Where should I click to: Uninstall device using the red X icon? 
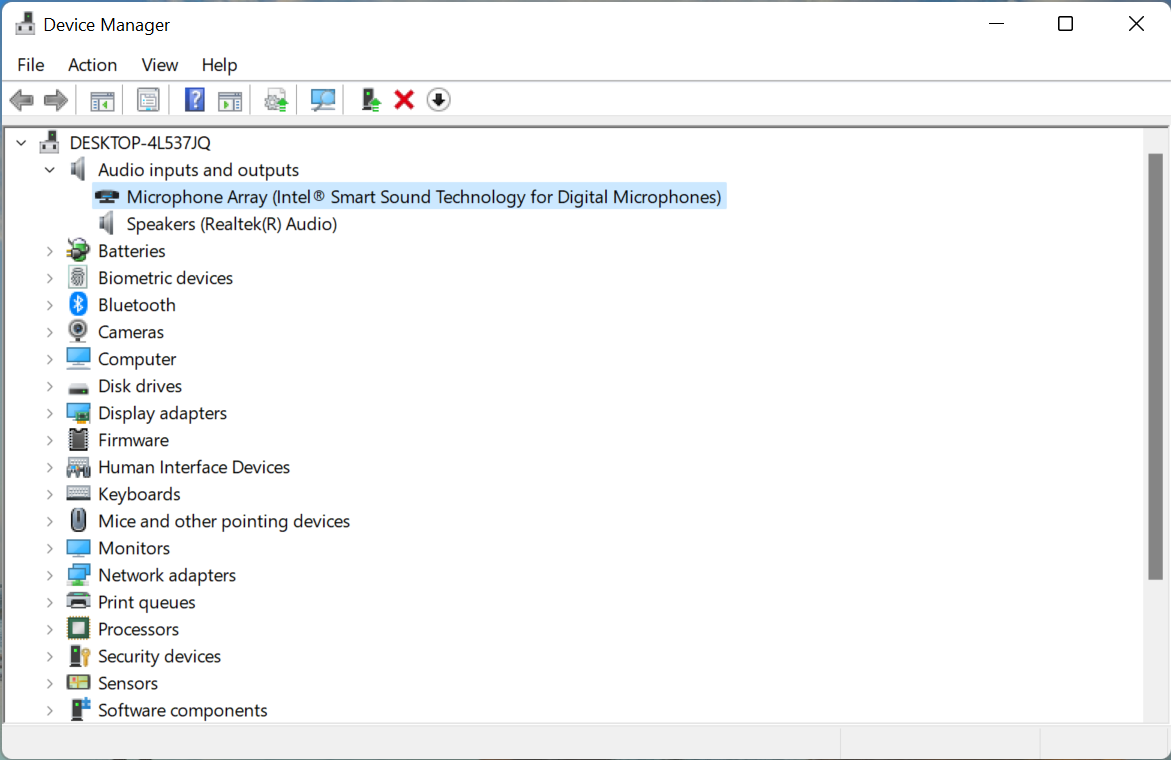click(x=403, y=99)
